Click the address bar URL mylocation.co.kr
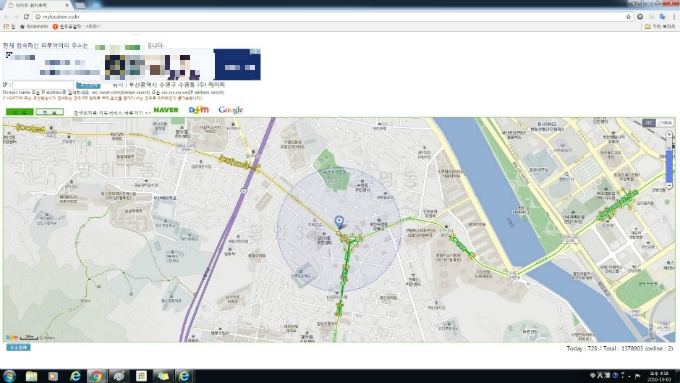Screen dimensions: 680x383 click(x=61, y=16)
